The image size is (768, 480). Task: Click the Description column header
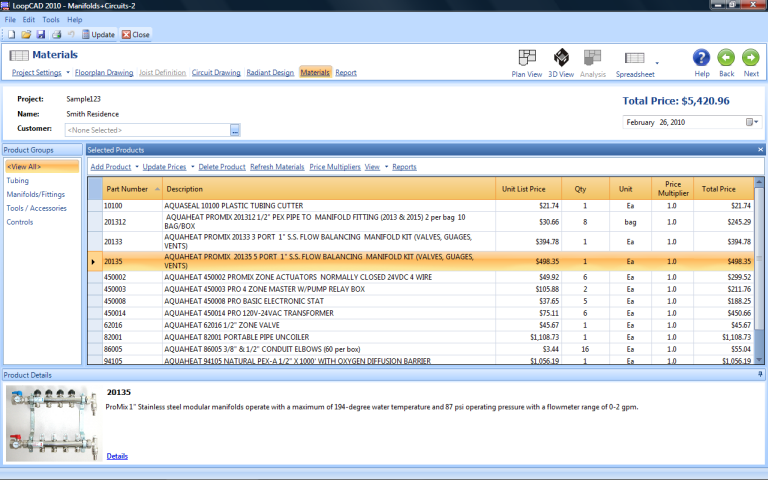[x=329, y=189]
